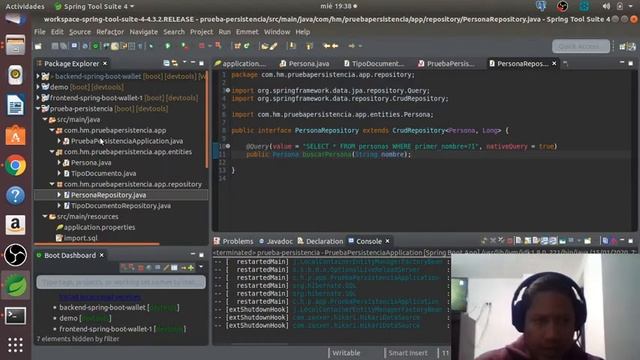Switch to Persona.java editor tab
The image size is (640, 360).
pos(304,63)
